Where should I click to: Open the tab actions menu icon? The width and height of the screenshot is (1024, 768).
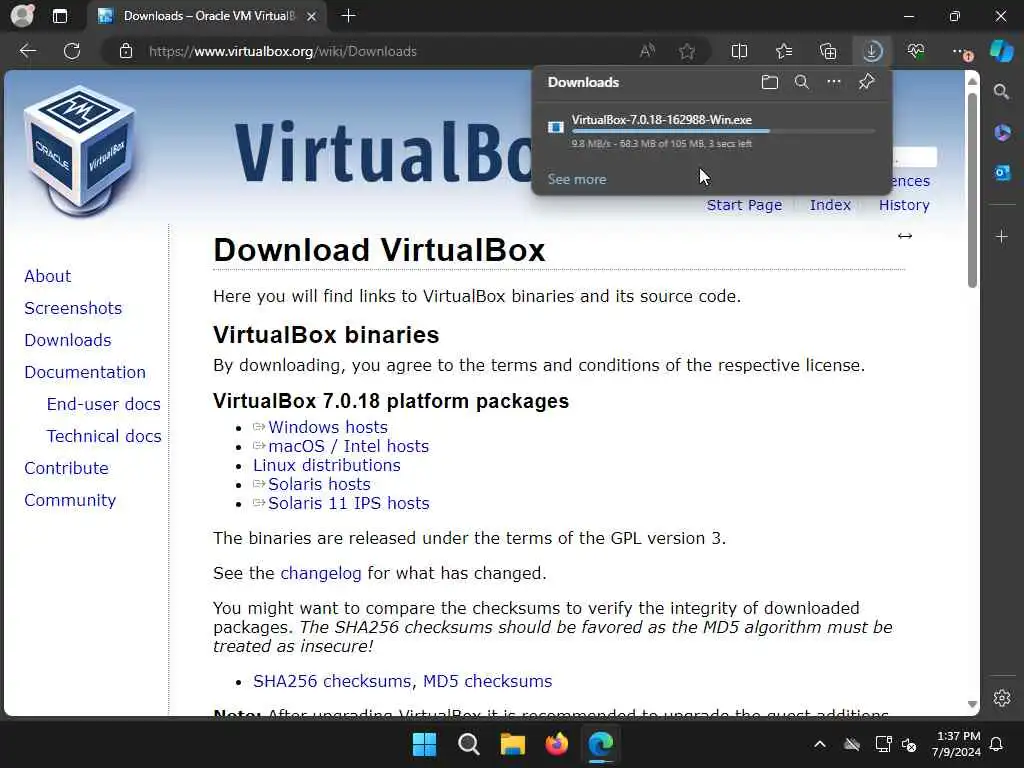(59, 16)
